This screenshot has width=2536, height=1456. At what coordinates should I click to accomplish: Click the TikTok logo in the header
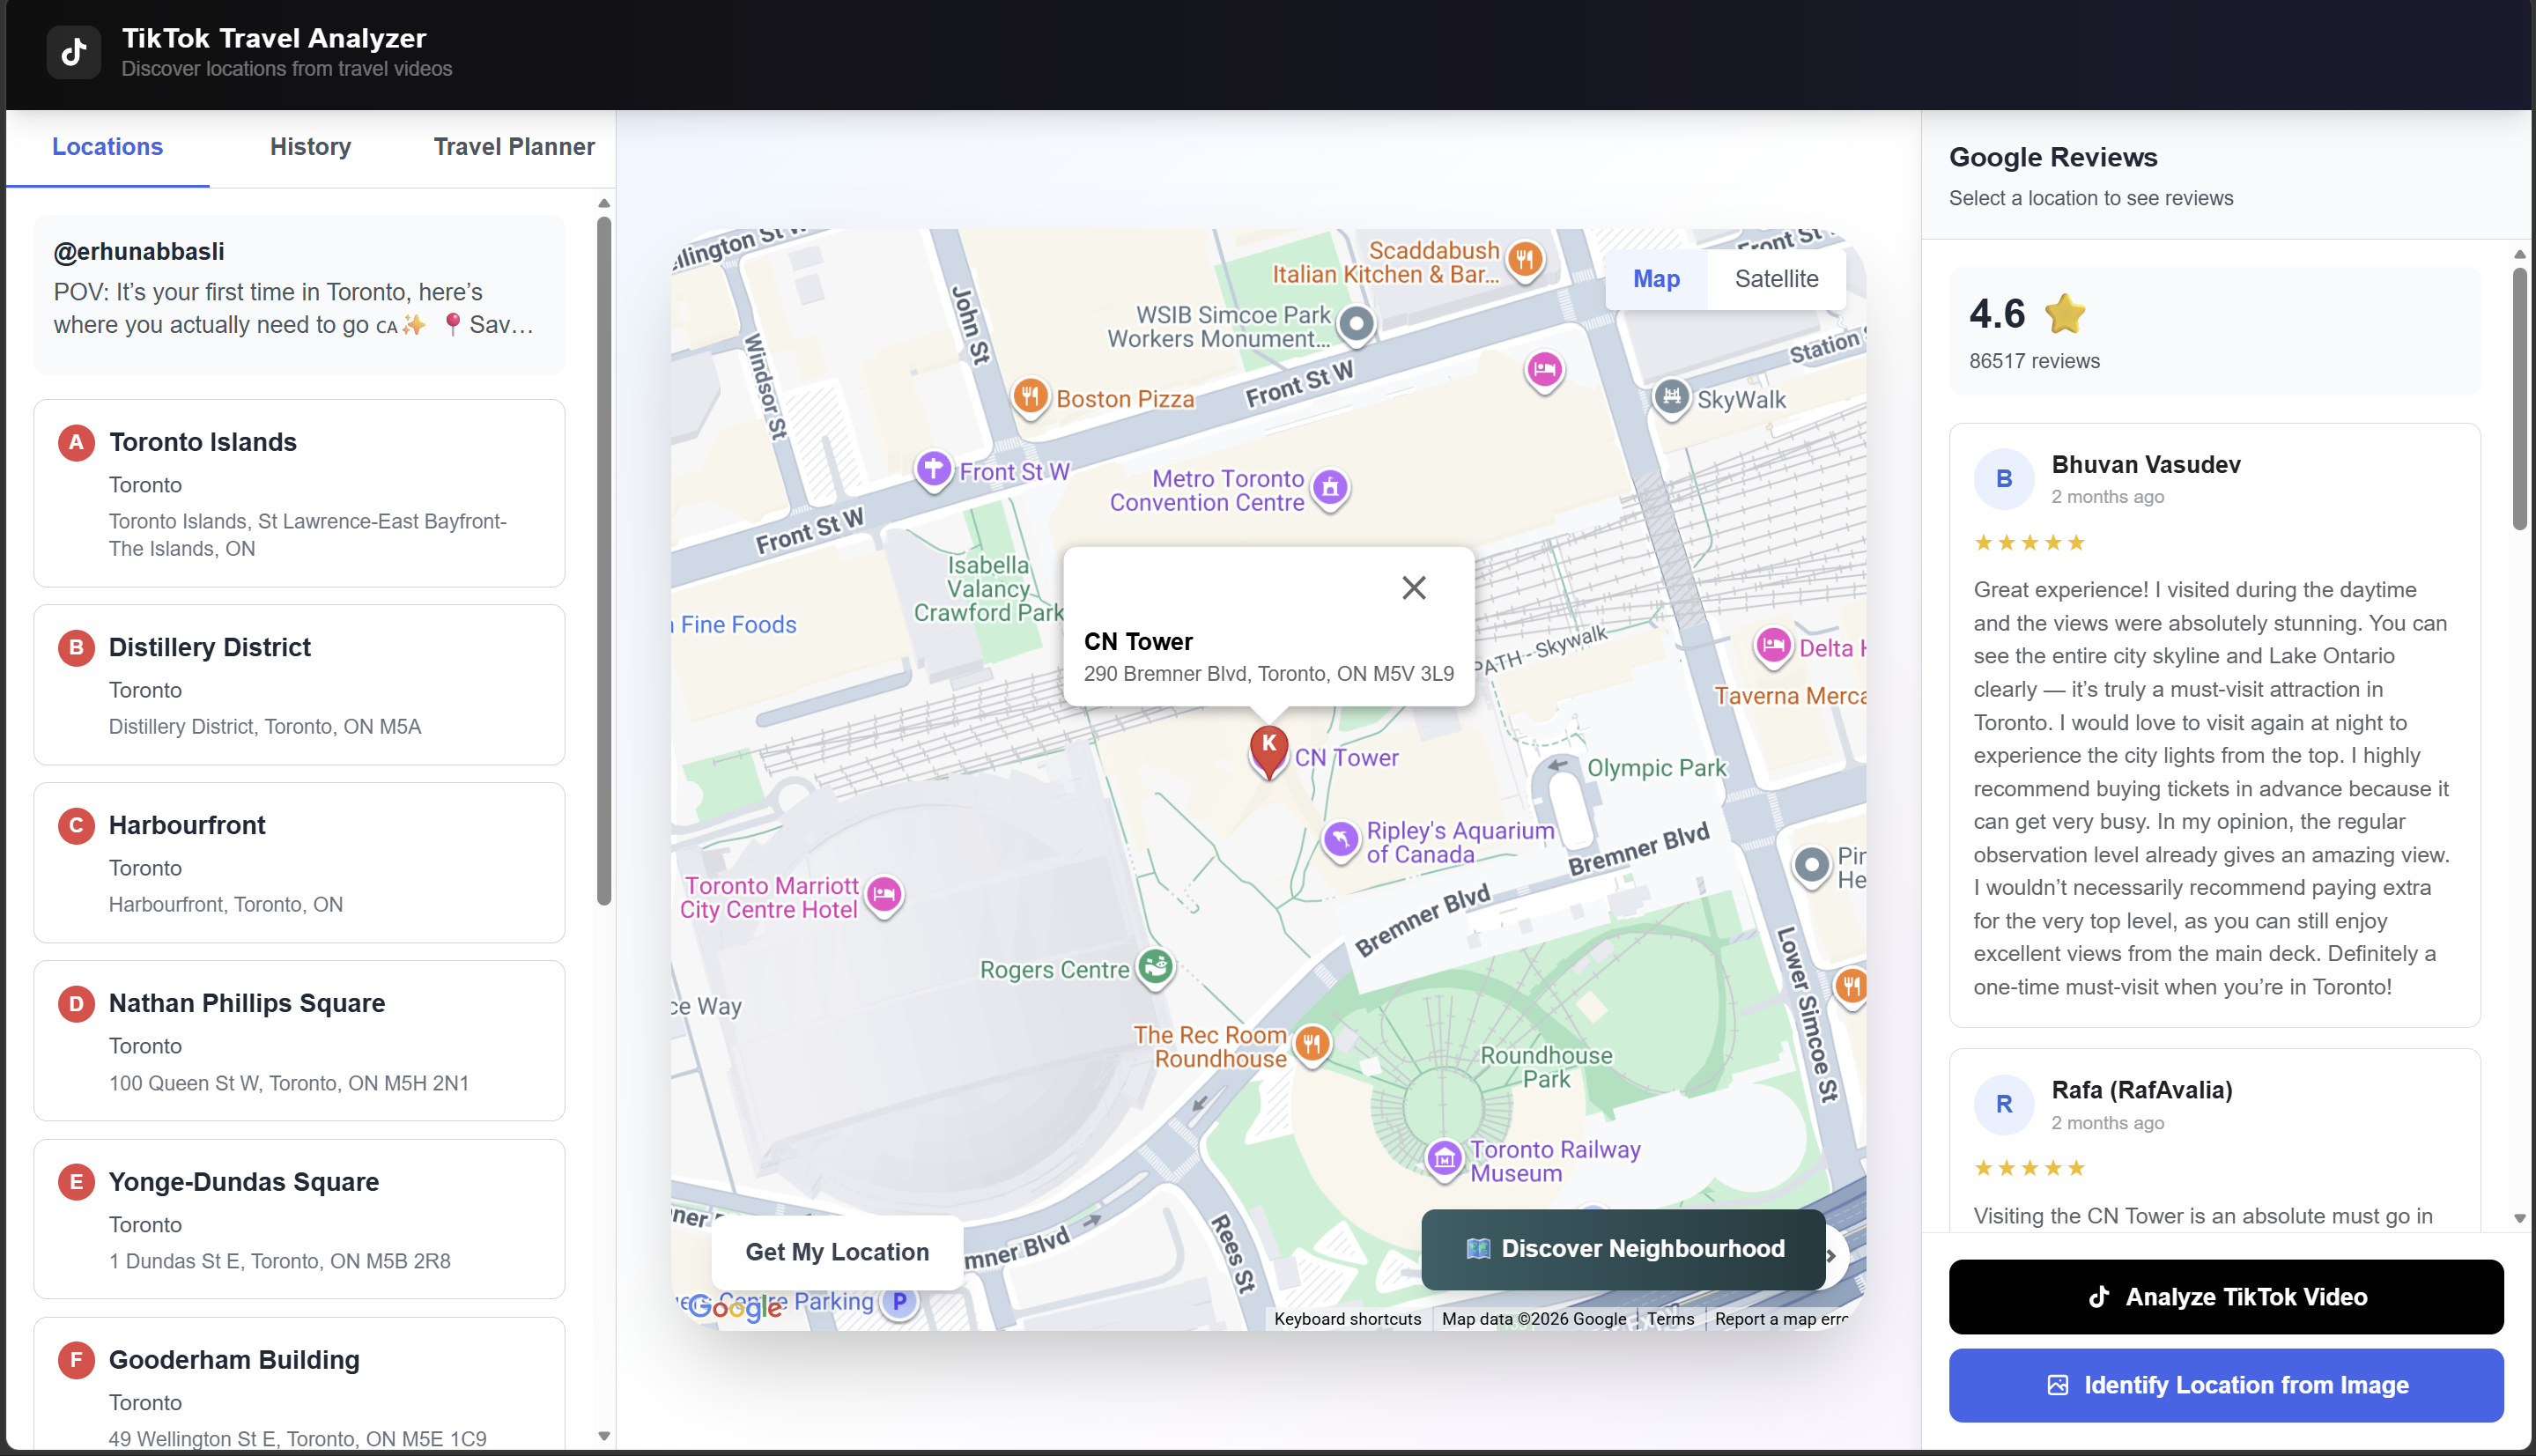73,52
